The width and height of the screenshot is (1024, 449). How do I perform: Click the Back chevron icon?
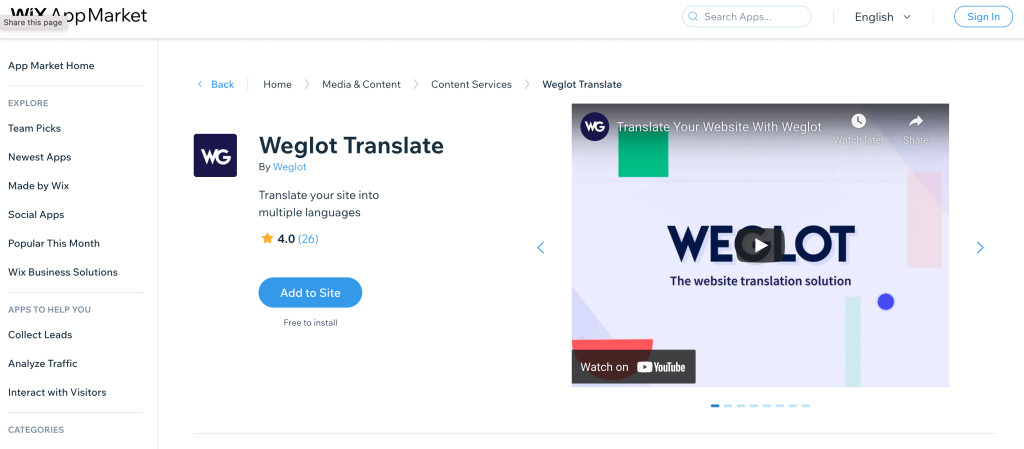coord(200,84)
